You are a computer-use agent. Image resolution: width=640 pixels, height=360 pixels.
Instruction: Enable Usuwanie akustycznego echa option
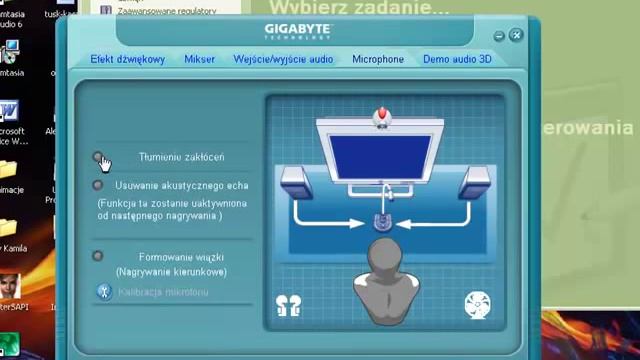tap(98, 185)
